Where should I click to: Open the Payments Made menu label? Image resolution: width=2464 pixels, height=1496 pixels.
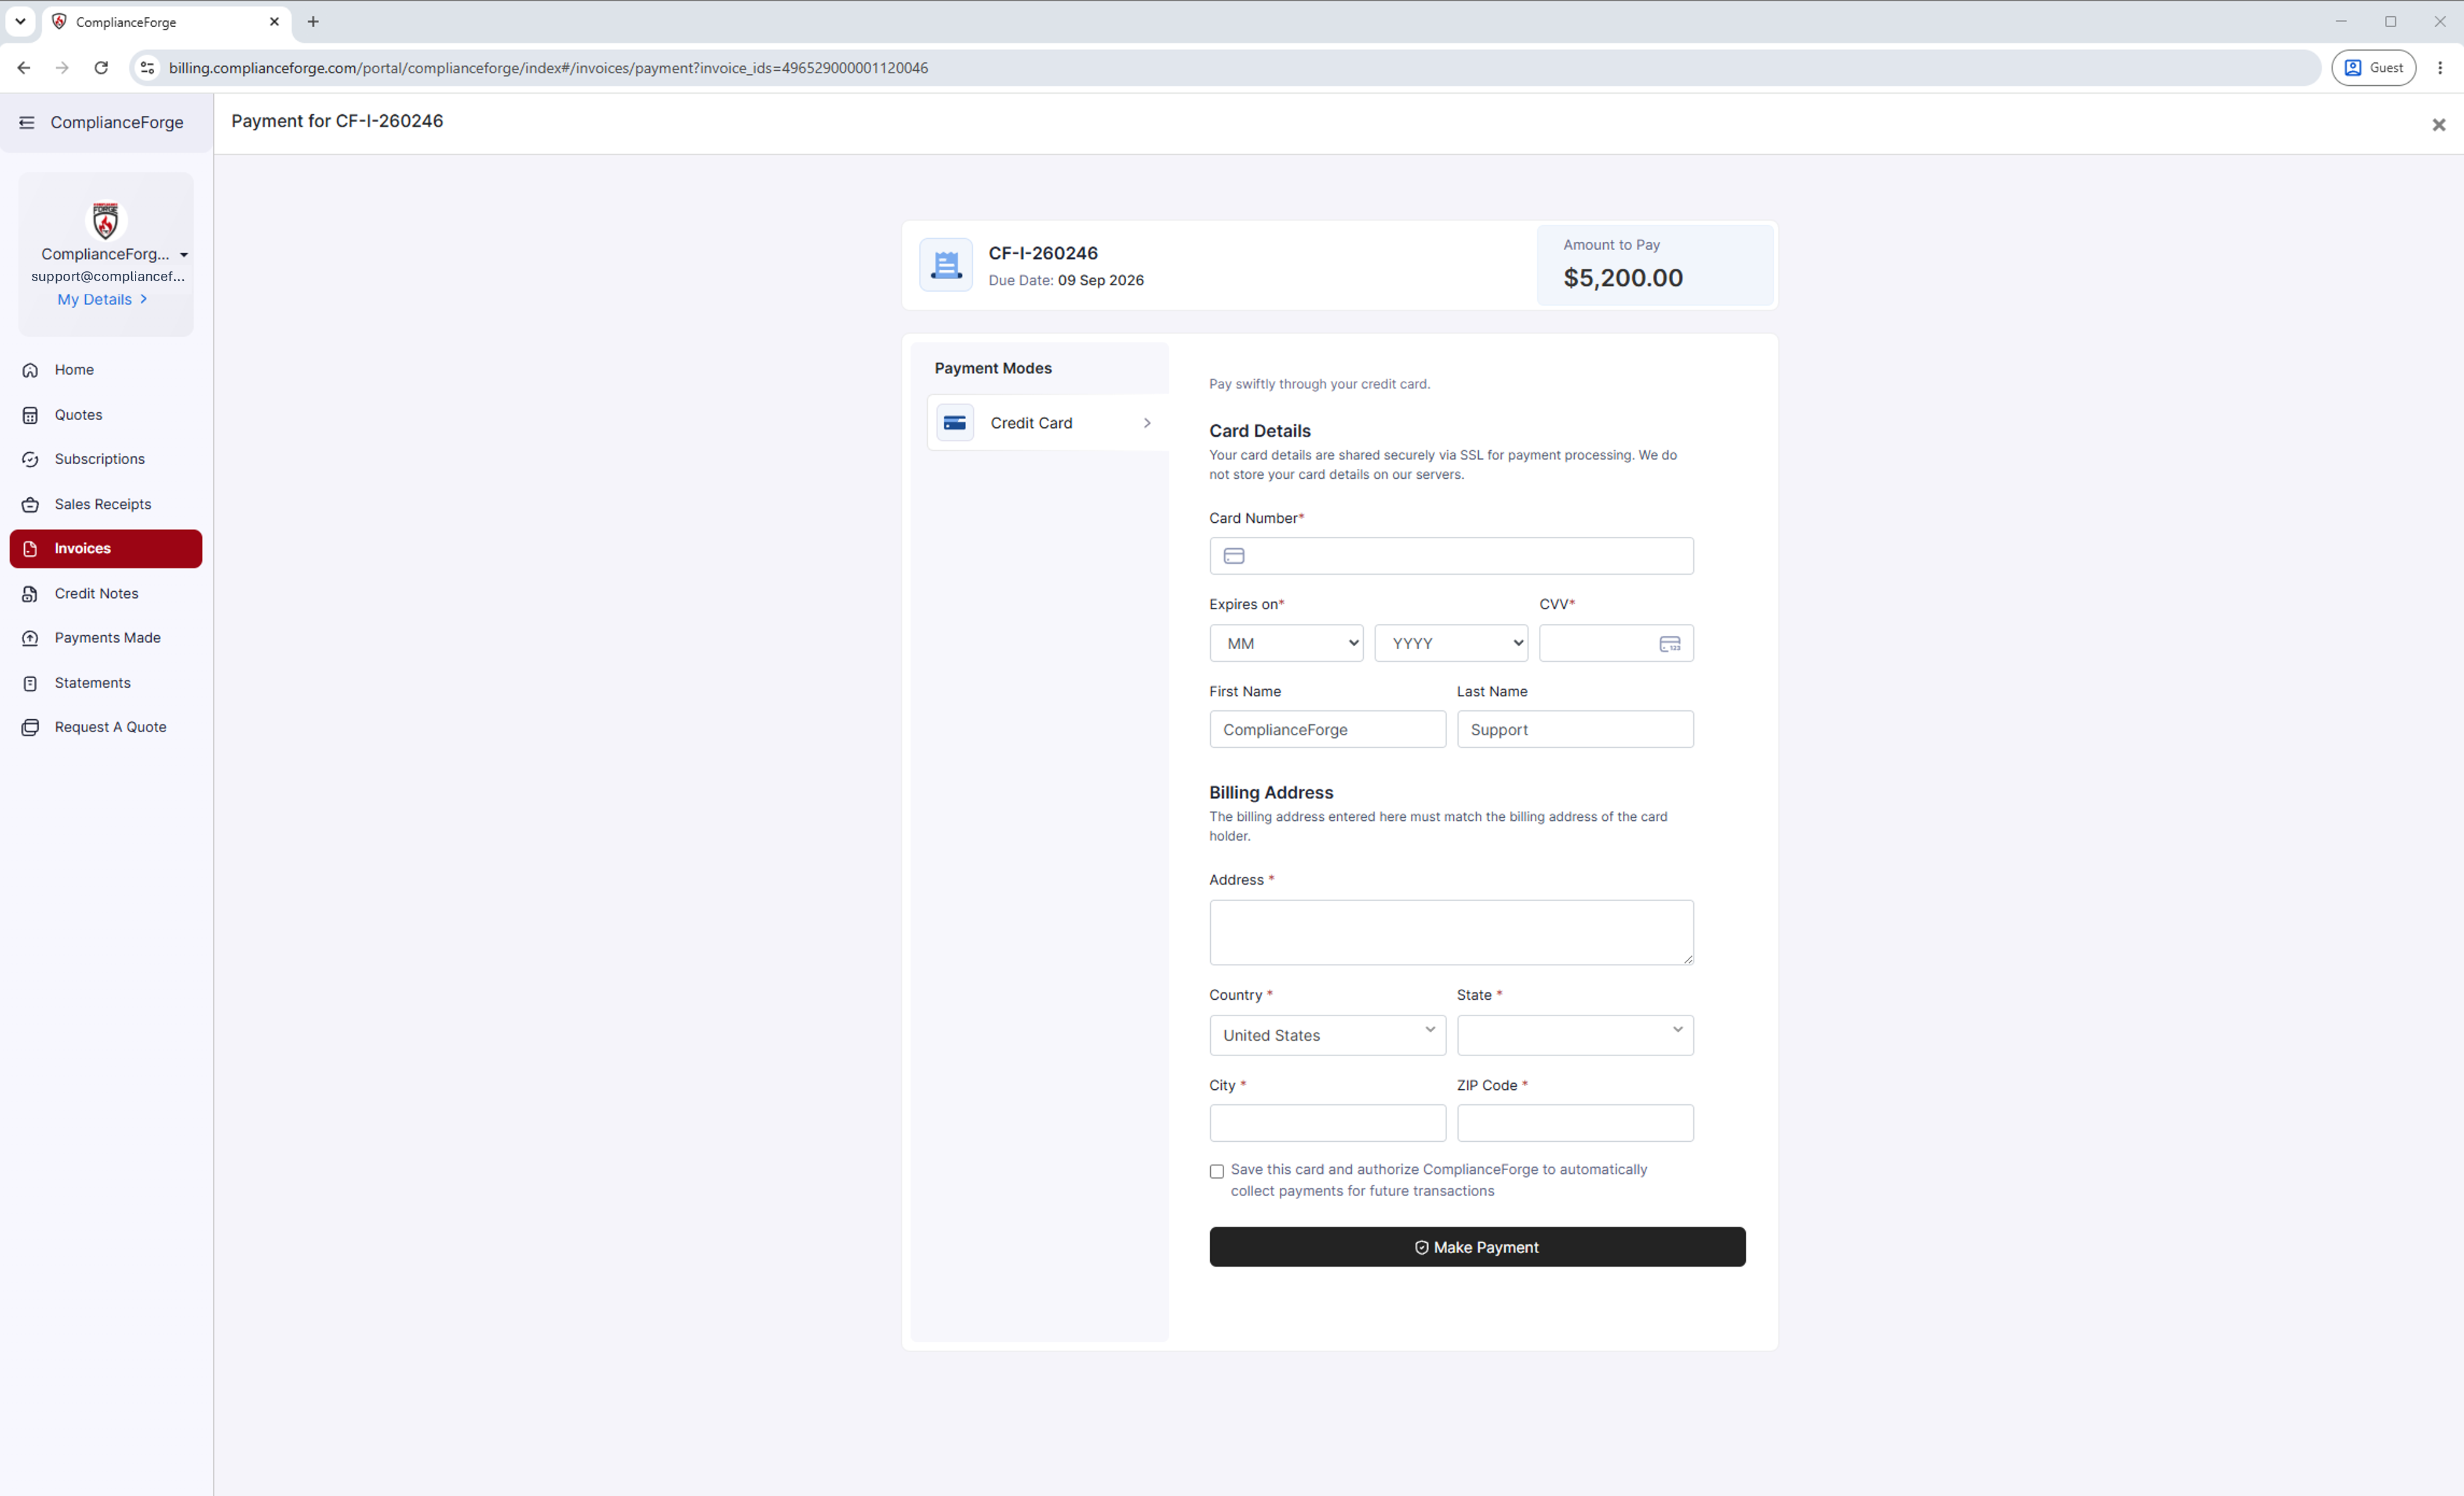tap(108, 638)
